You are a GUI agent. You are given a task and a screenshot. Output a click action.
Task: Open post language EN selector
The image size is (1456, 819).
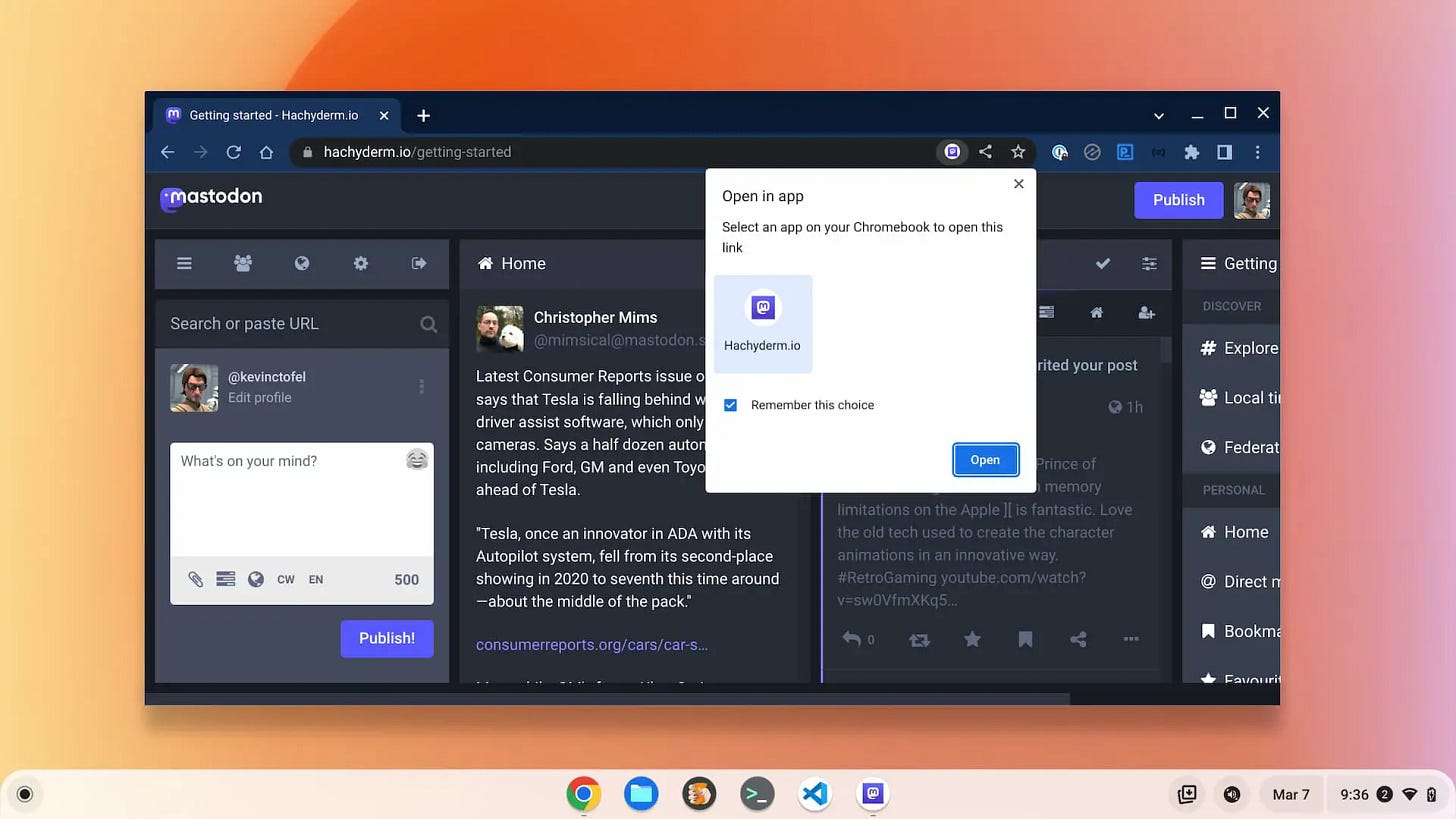316,579
